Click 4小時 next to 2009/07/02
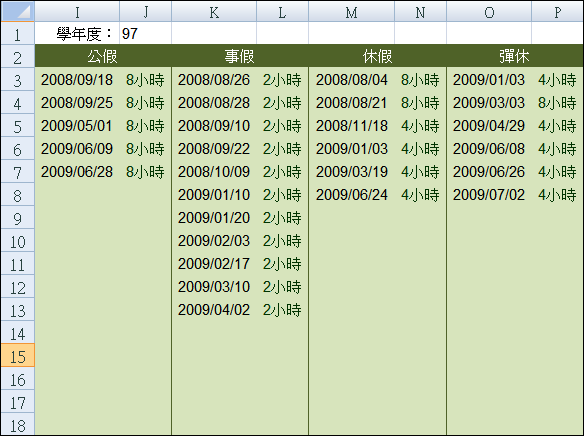 click(557, 195)
